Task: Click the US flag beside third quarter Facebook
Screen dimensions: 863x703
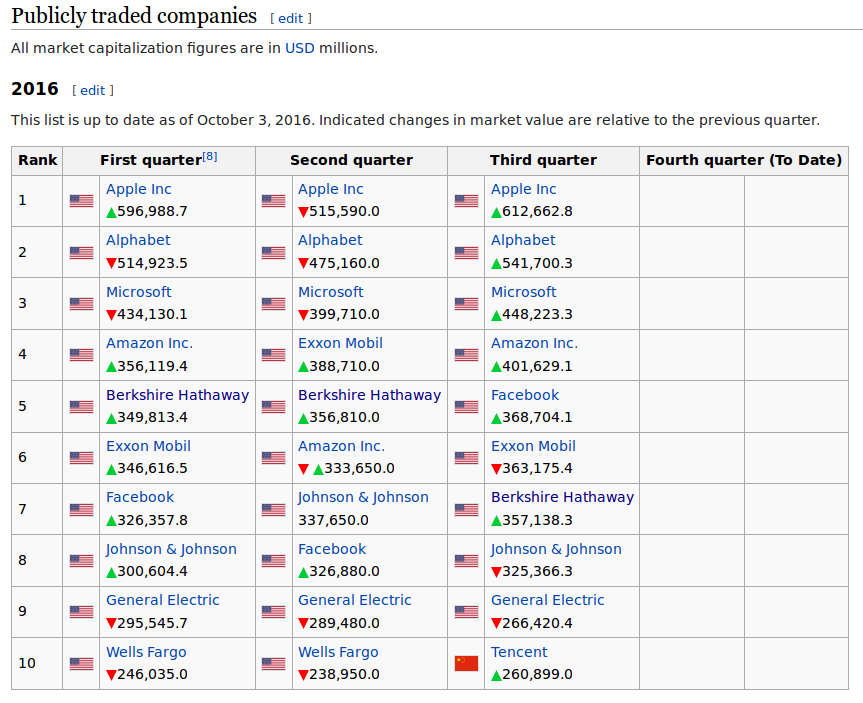Action: (466, 407)
